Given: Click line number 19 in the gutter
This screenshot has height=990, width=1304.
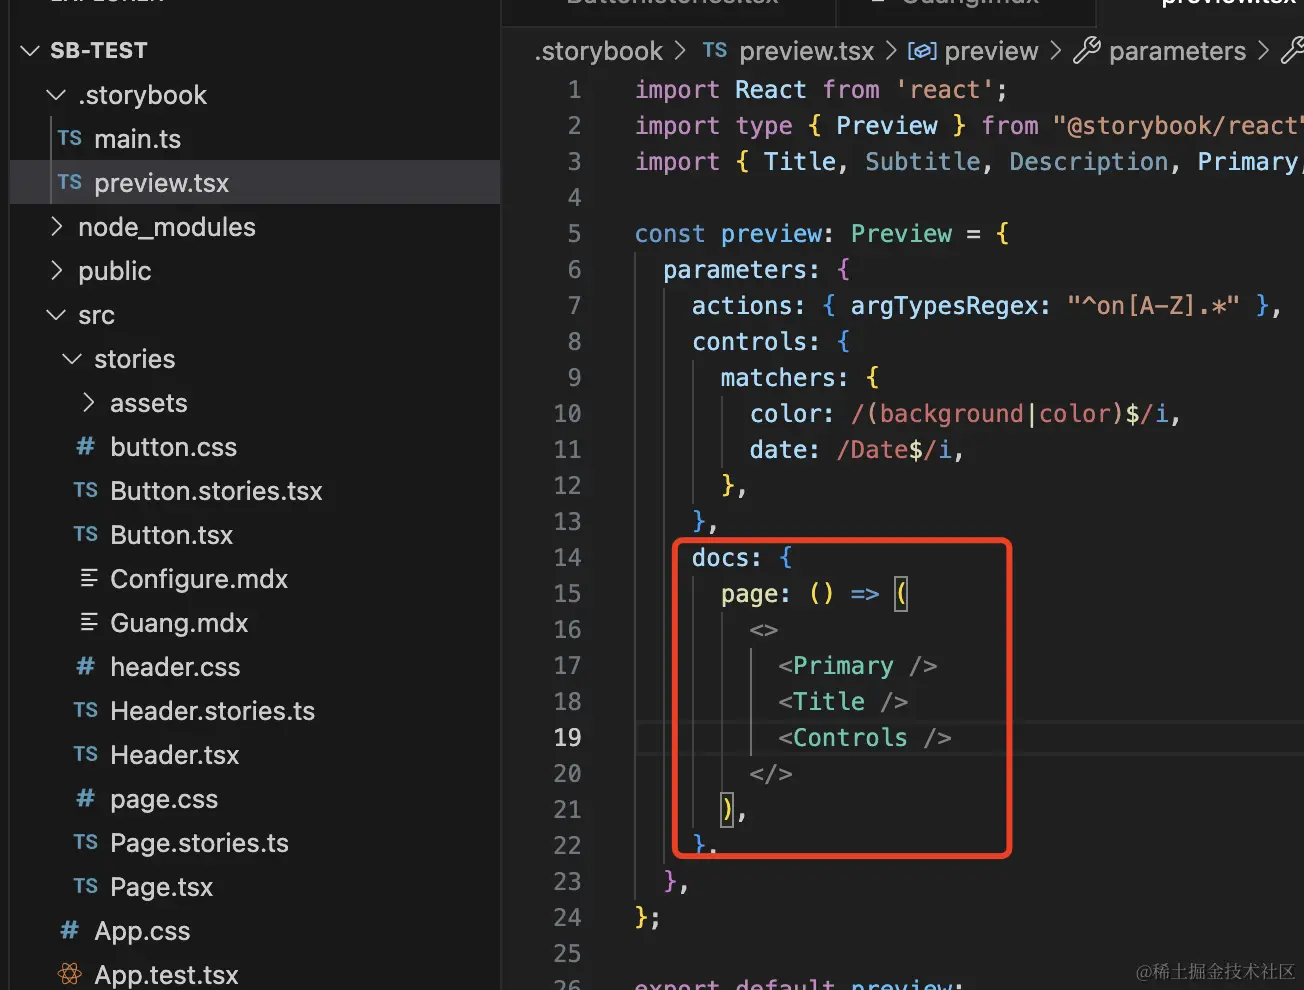Looking at the screenshot, I should [567, 737].
